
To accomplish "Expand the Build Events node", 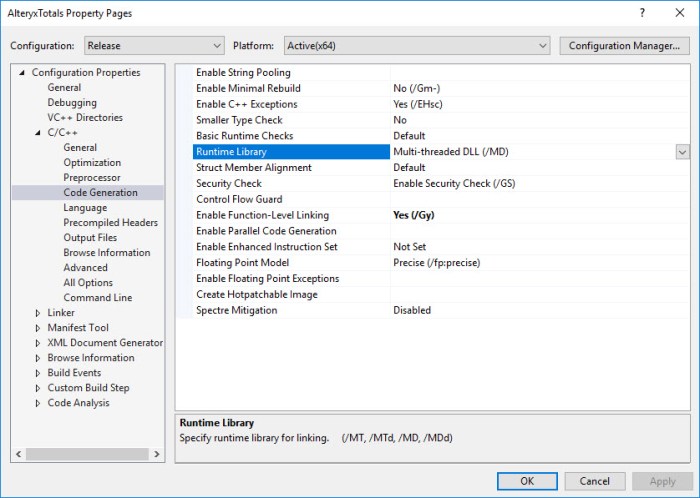I will click(x=38, y=373).
